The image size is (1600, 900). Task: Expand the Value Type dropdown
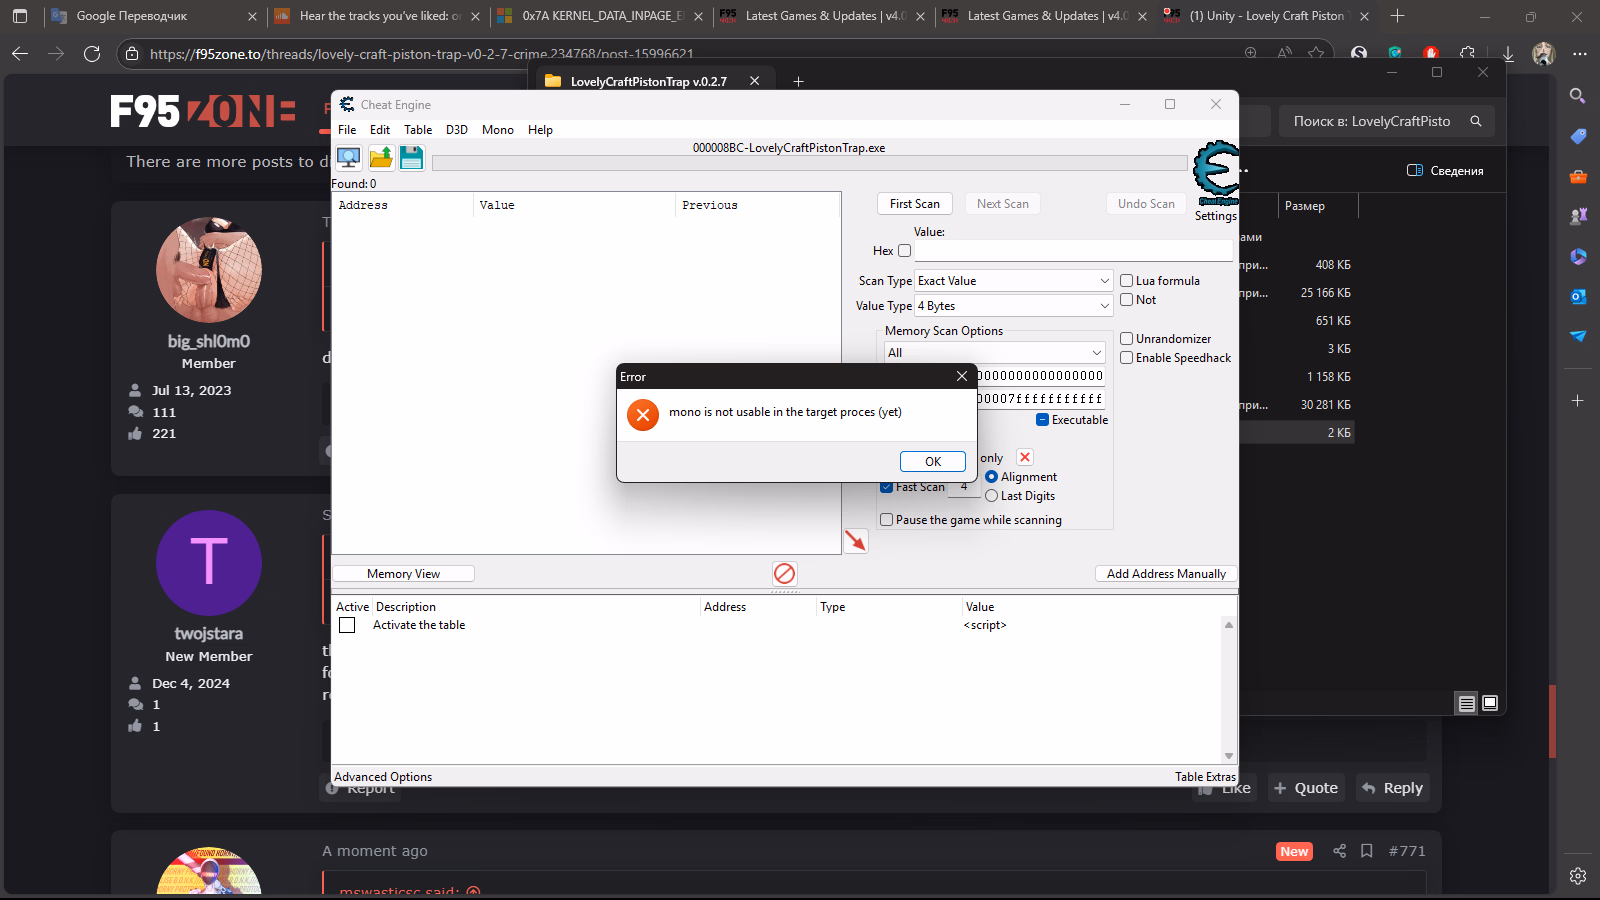click(1014, 306)
